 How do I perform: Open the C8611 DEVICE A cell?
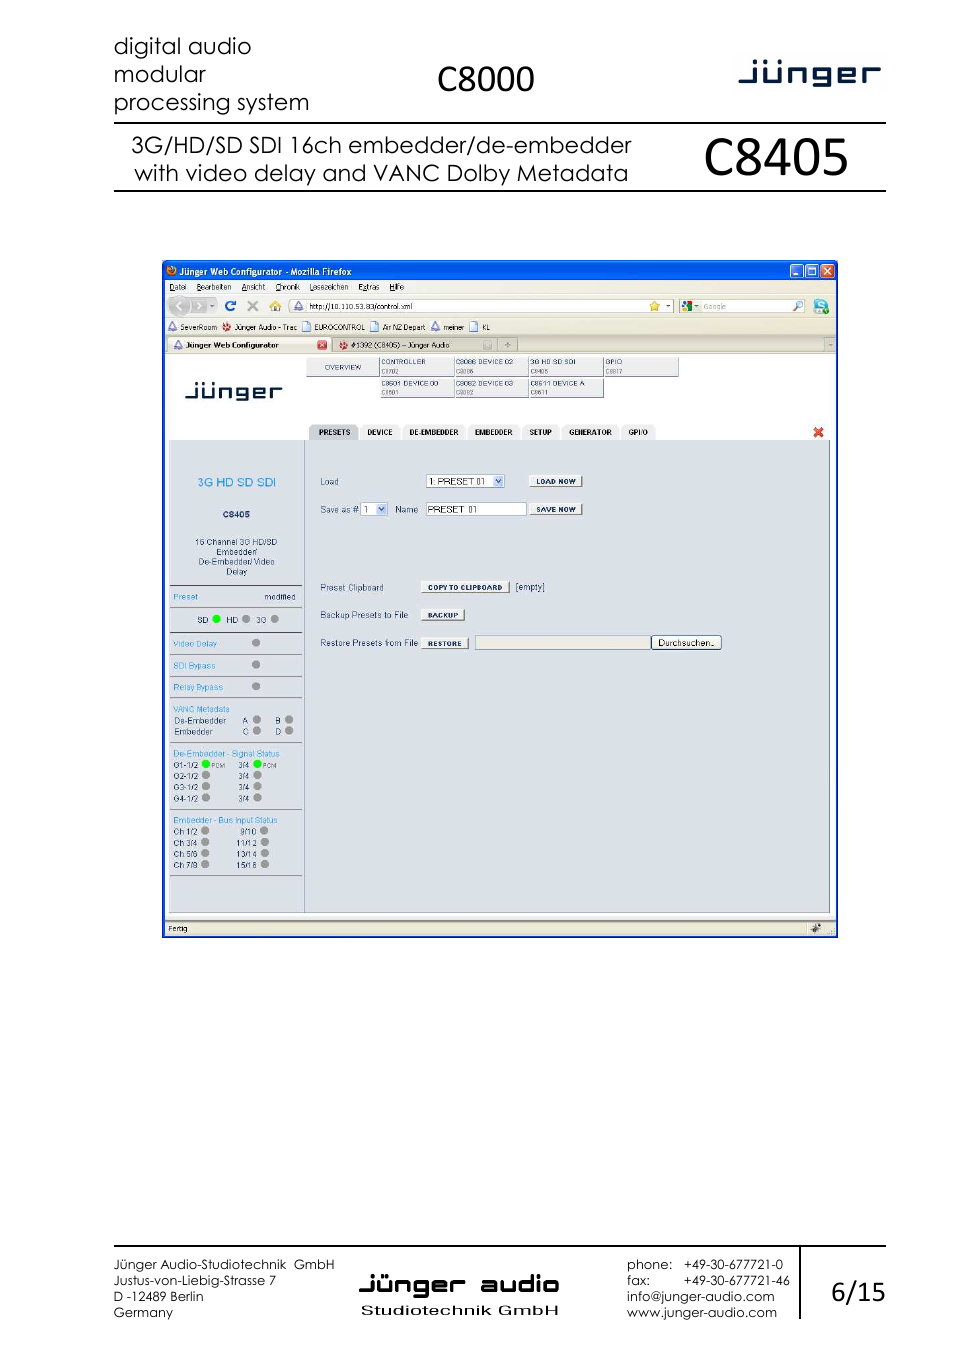pos(565,388)
